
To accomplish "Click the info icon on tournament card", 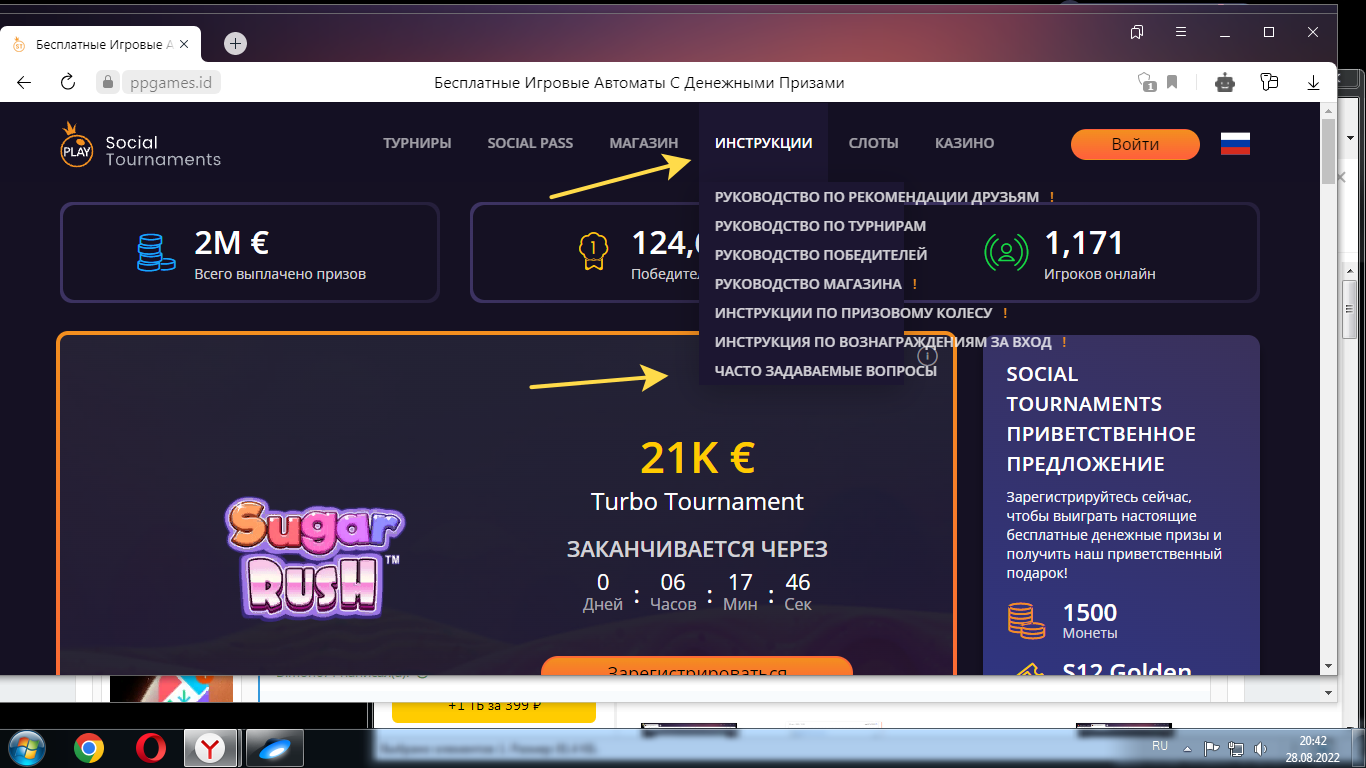I will coord(928,355).
